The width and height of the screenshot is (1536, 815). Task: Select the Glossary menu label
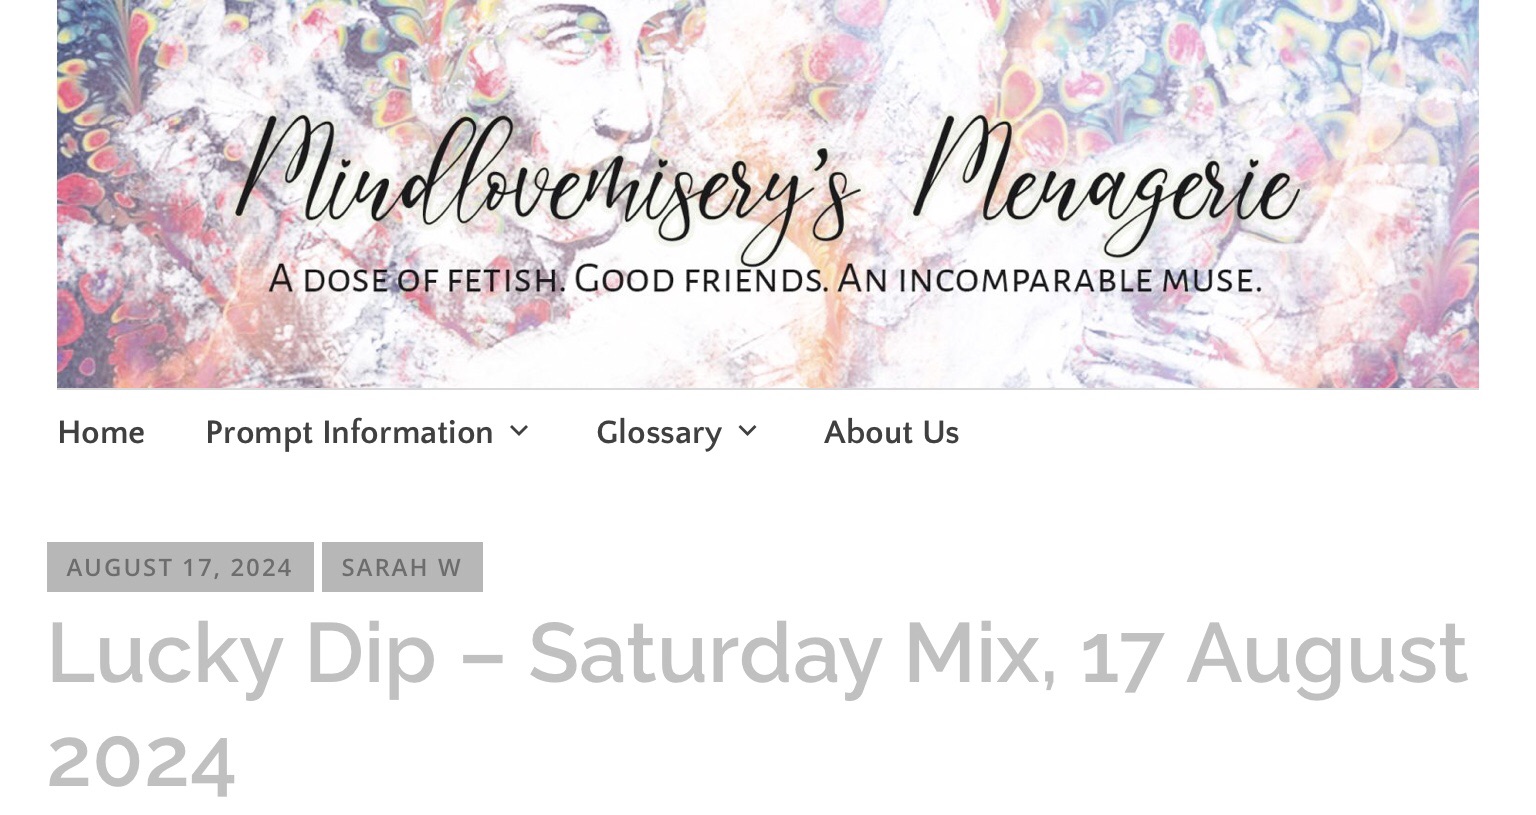[659, 432]
